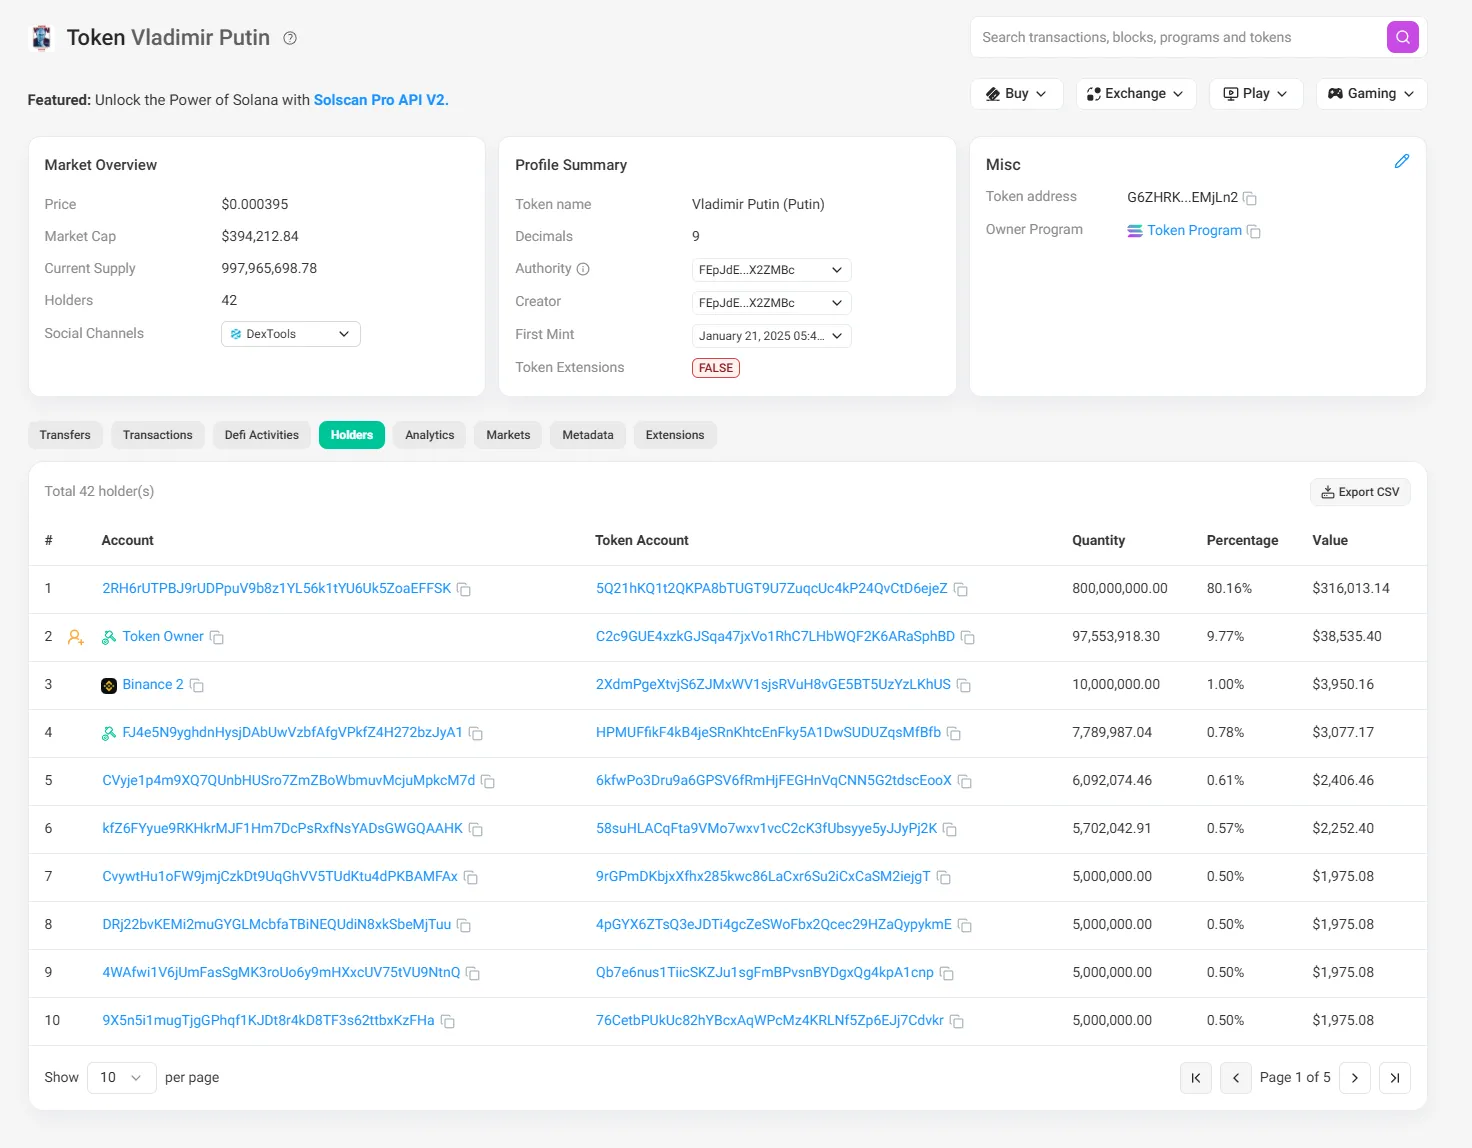Click the help icon beside token title
Screen dimensions: 1472x1148
click(290, 38)
